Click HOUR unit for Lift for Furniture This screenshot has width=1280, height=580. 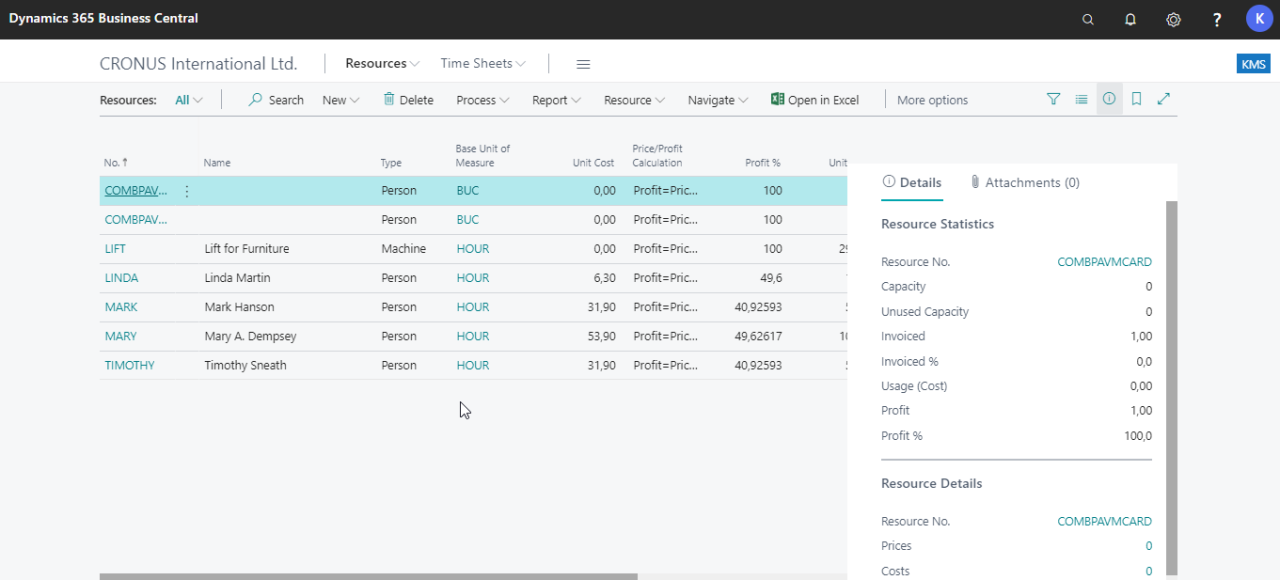click(473, 249)
